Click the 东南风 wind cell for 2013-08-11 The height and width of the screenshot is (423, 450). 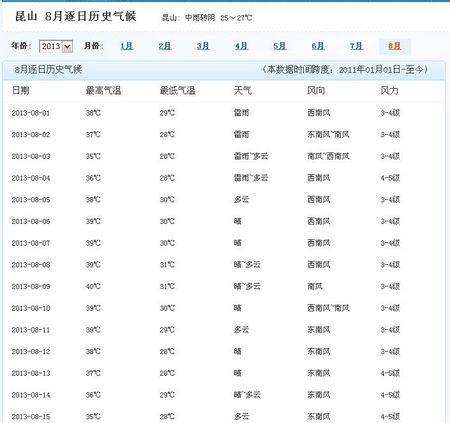tap(319, 330)
